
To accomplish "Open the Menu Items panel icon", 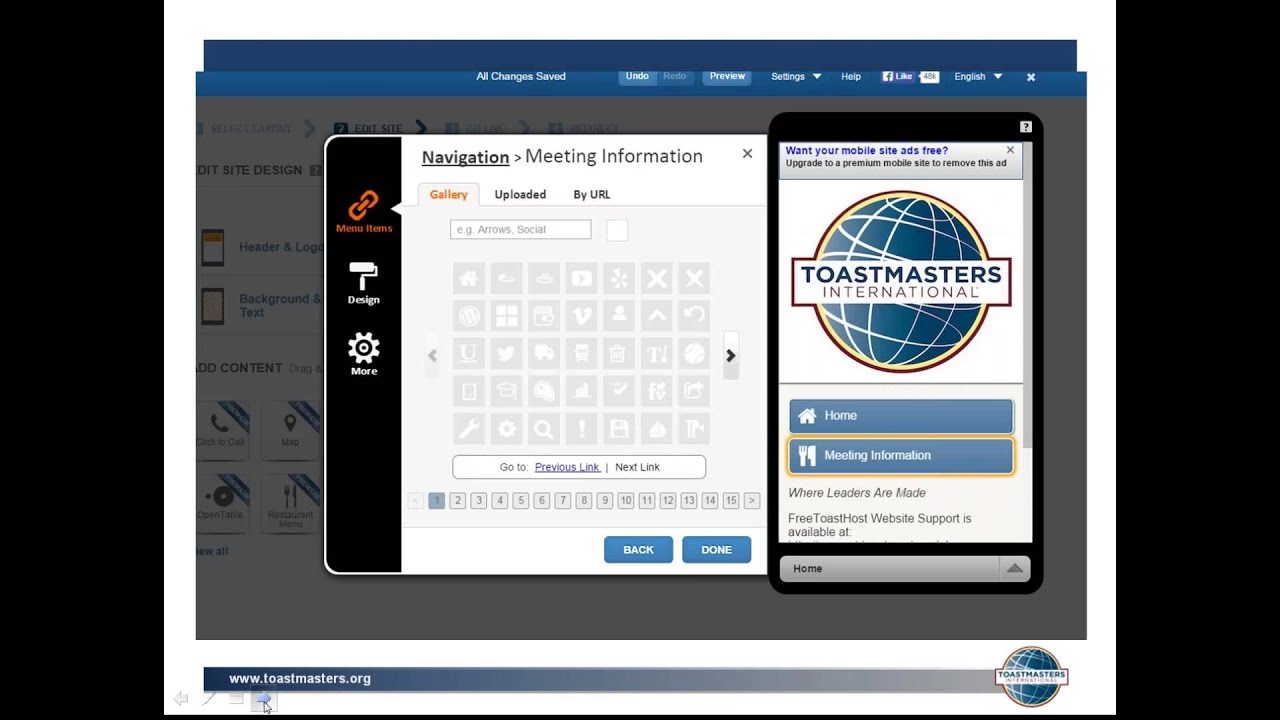I will click(363, 212).
